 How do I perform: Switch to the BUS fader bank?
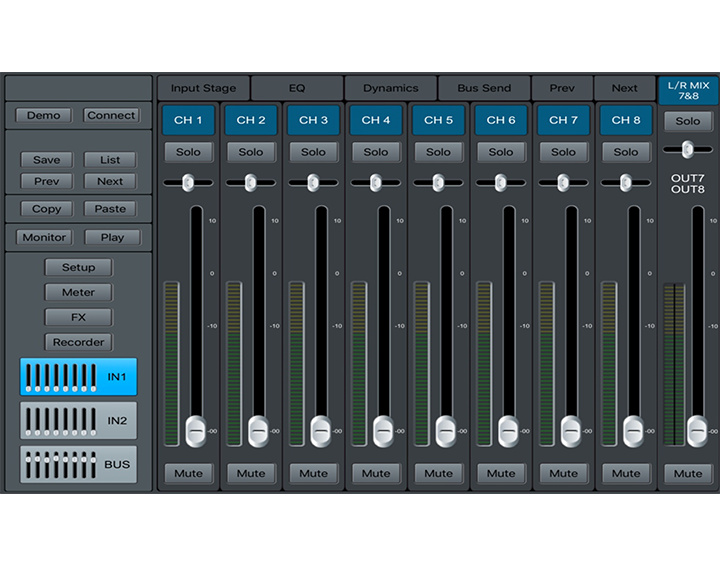coord(78,465)
